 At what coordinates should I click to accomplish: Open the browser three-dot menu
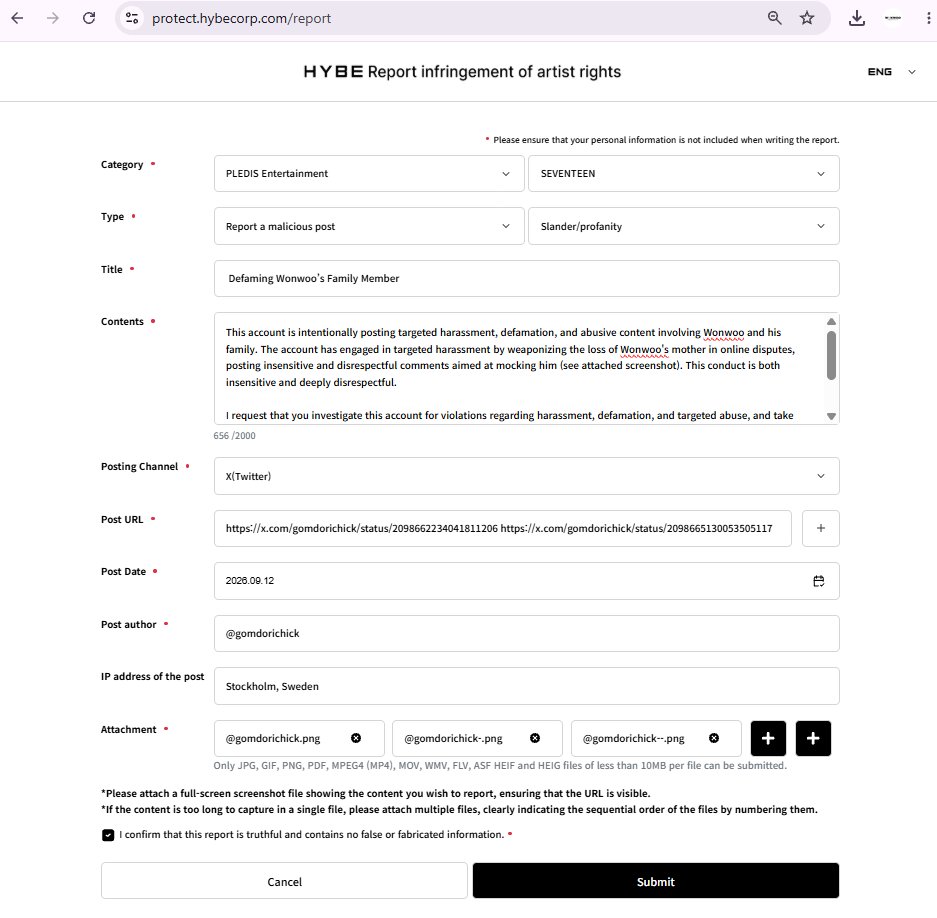(x=928, y=18)
